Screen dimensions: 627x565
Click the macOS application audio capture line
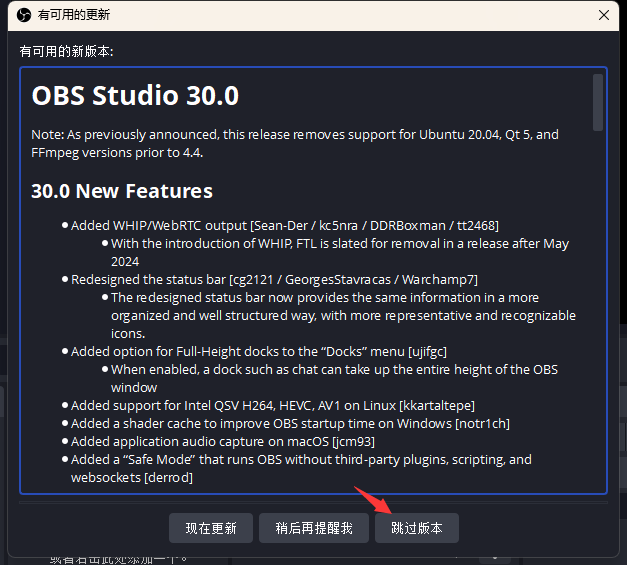point(223,441)
